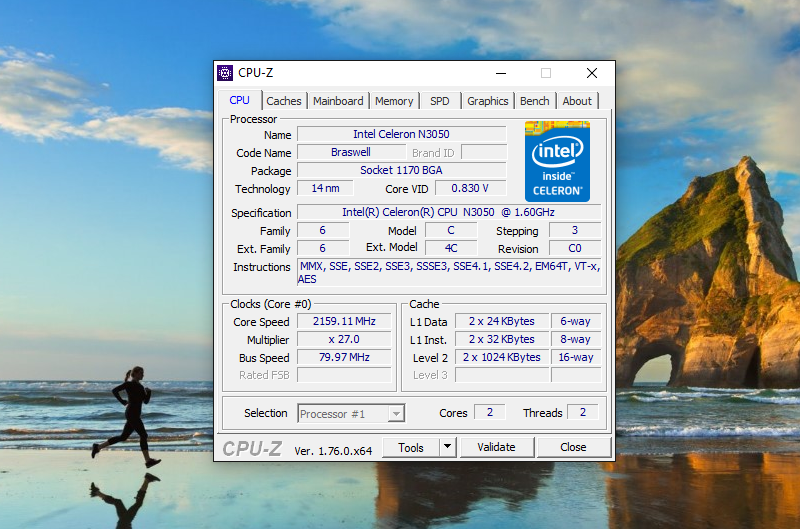Image resolution: width=800 pixels, height=529 pixels.
Task: Click the Close button at bottom
Action: [573, 447]
